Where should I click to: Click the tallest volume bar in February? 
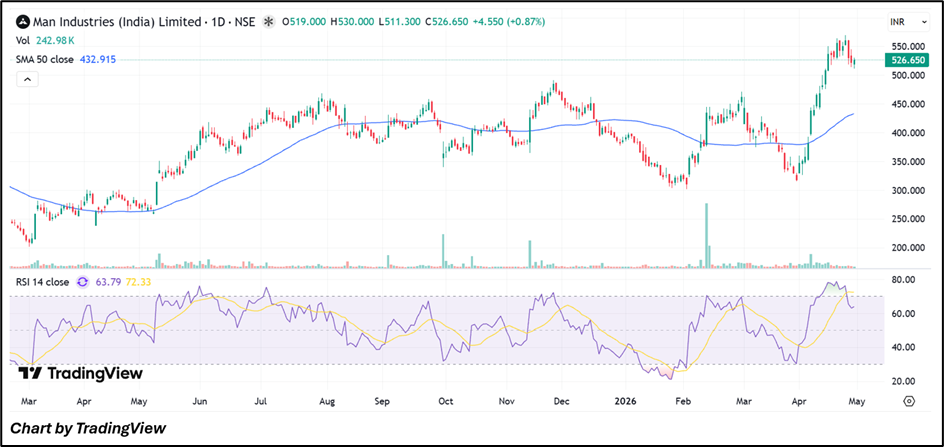tap(706, 236)
